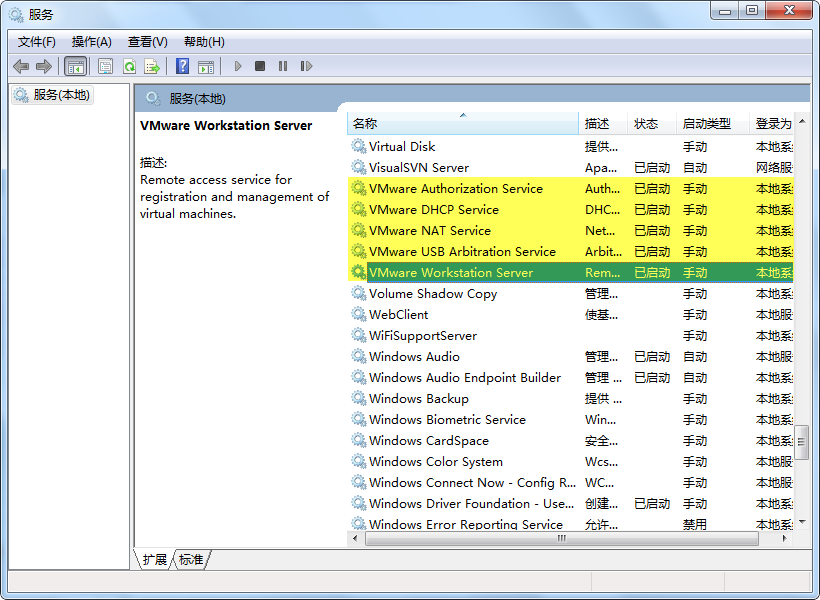The image size is (820, 600).
Task: Click gear icon of Windows Audio row
Action: (x=358, y=356)
